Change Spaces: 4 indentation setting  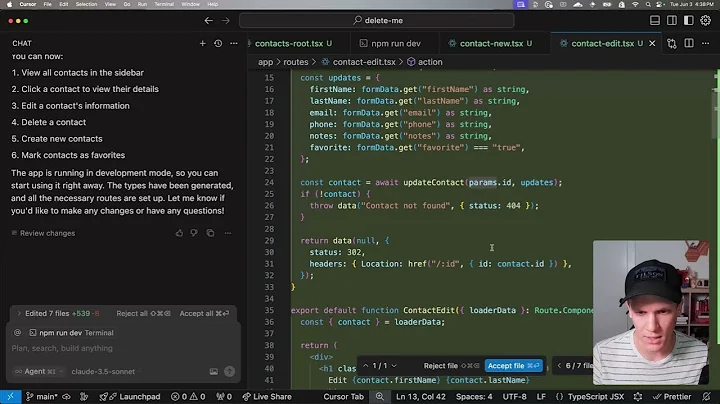click(474, 397)
